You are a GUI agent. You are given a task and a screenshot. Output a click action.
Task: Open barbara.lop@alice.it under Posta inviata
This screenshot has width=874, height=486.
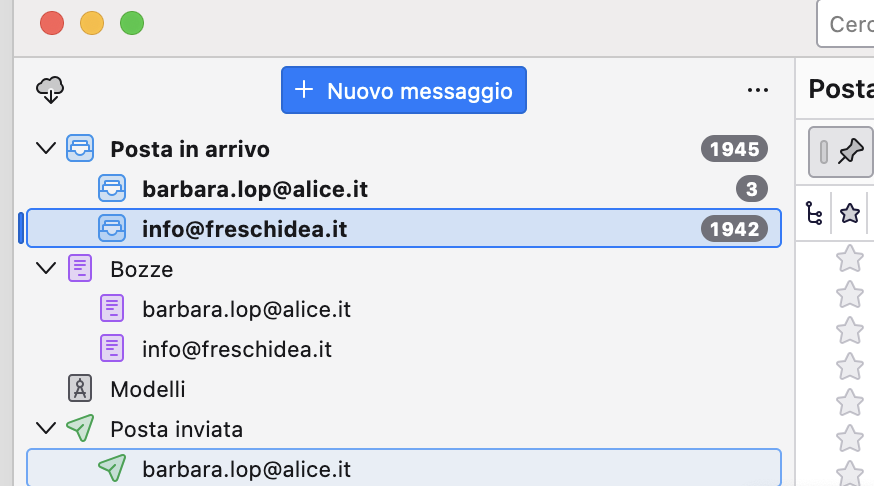246,469
